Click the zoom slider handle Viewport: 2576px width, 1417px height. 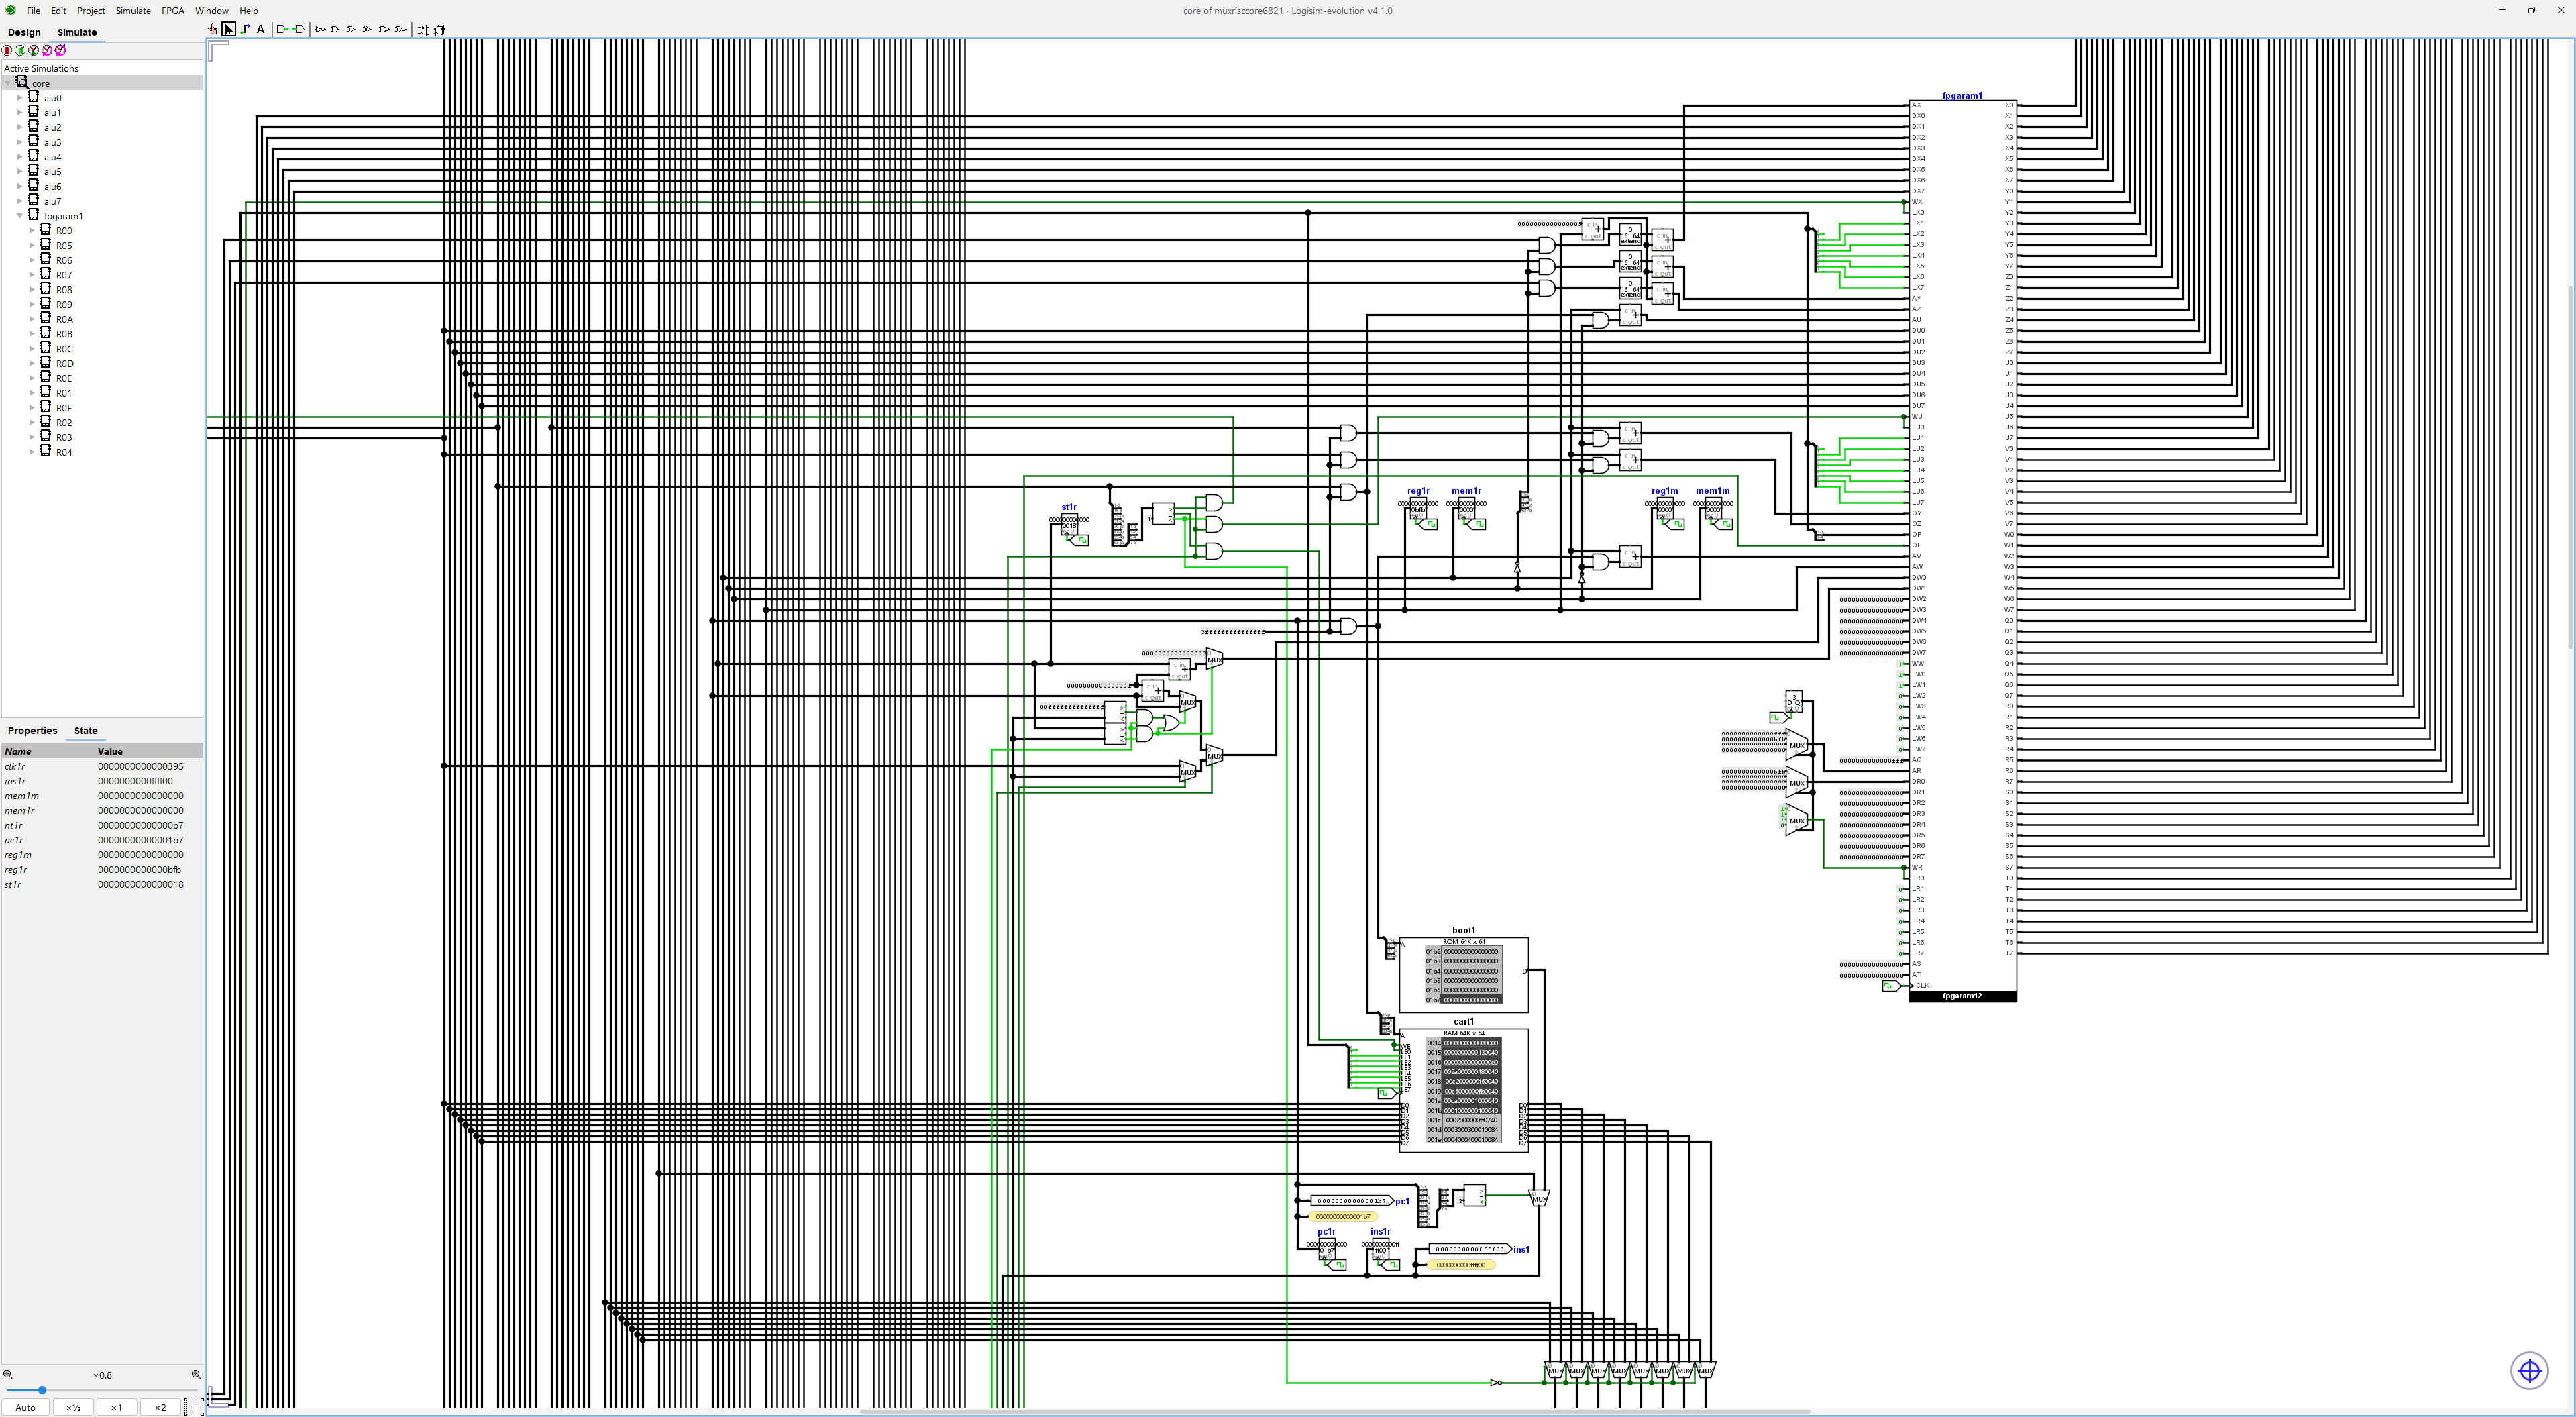(x=42, y=1390)
